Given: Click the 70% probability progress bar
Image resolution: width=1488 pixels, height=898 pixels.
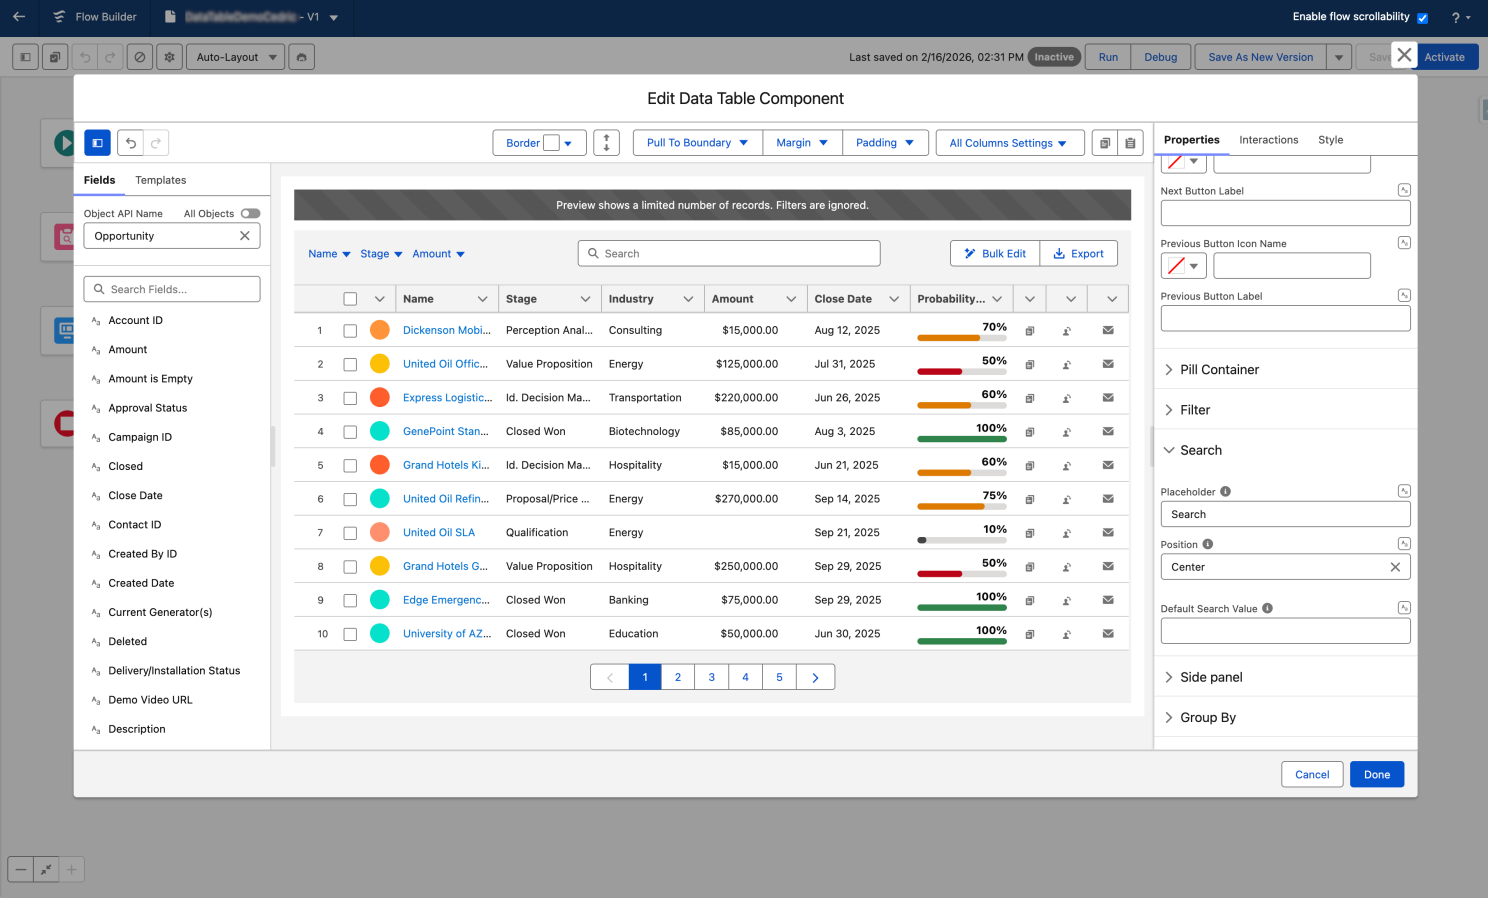Looking at the screenshot, I should point(961,338).
